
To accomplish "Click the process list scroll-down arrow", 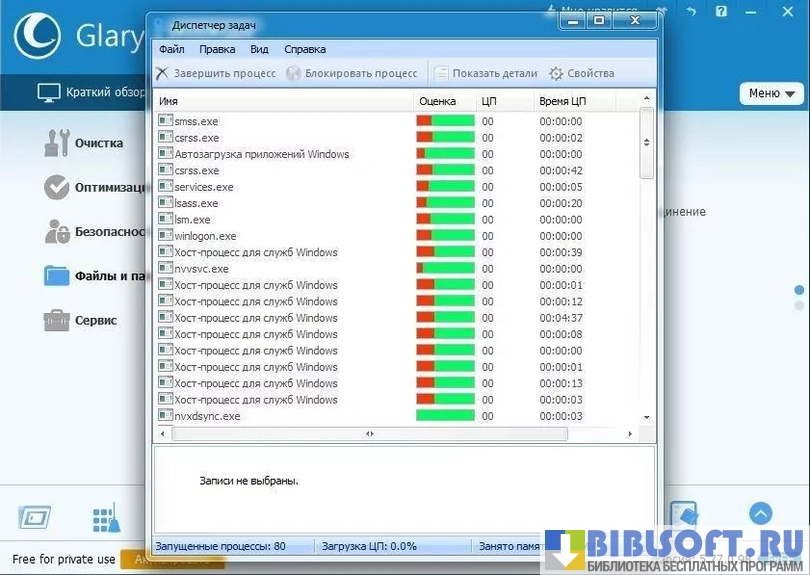I will tap(646, 417).
